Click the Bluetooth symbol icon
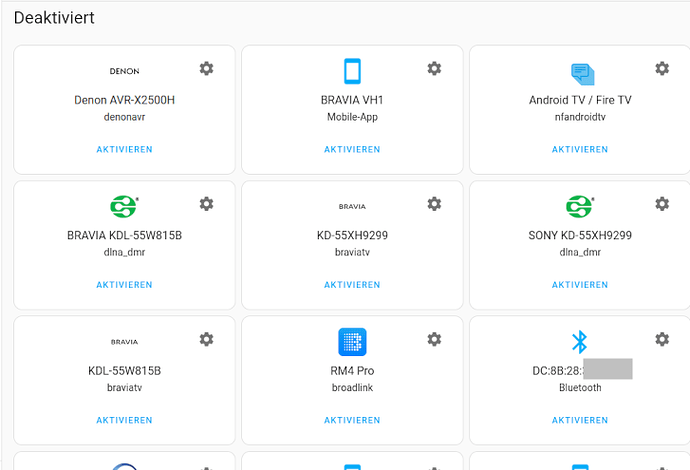 [x=580, y=342]
